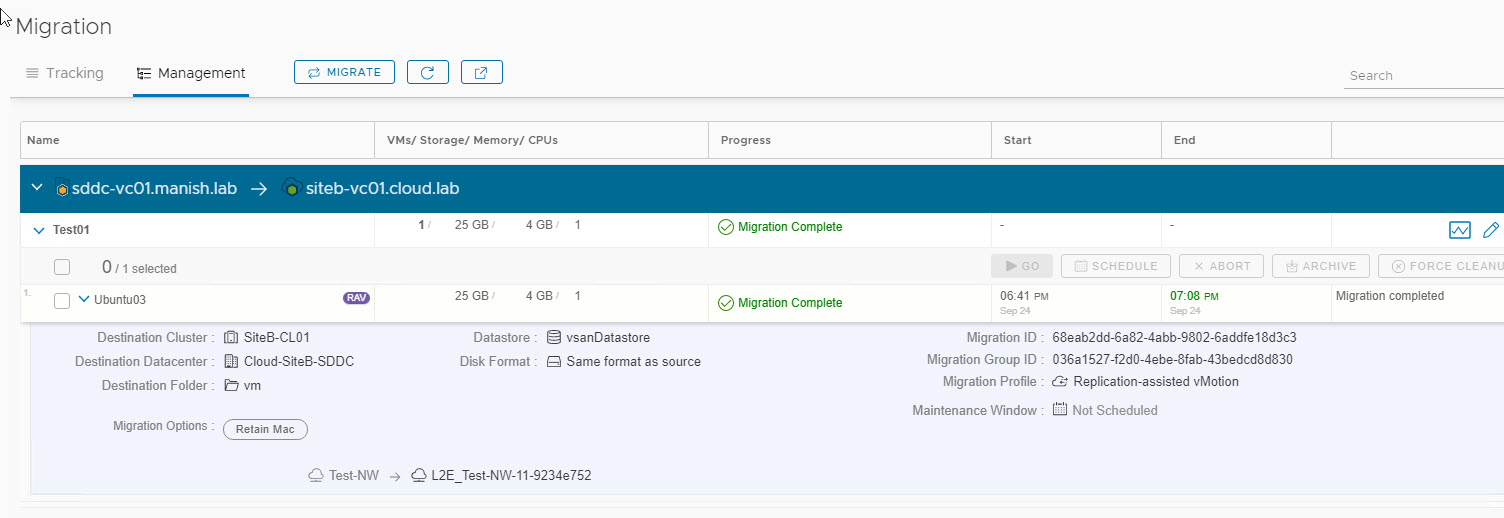The image size is (1504, 518).
Task: Click the pencil edit icon for Test01
Action: pos(1490,230)
